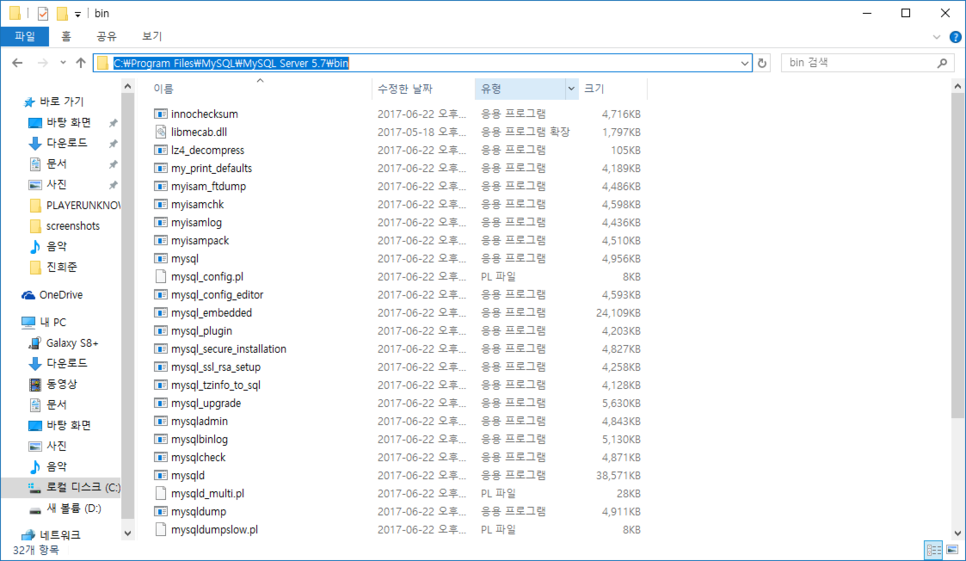Image resolution: width=966 pixels, height=561 pixels.
Task: Open the 파일 ribbon tab
Action: tap(25, 36)
